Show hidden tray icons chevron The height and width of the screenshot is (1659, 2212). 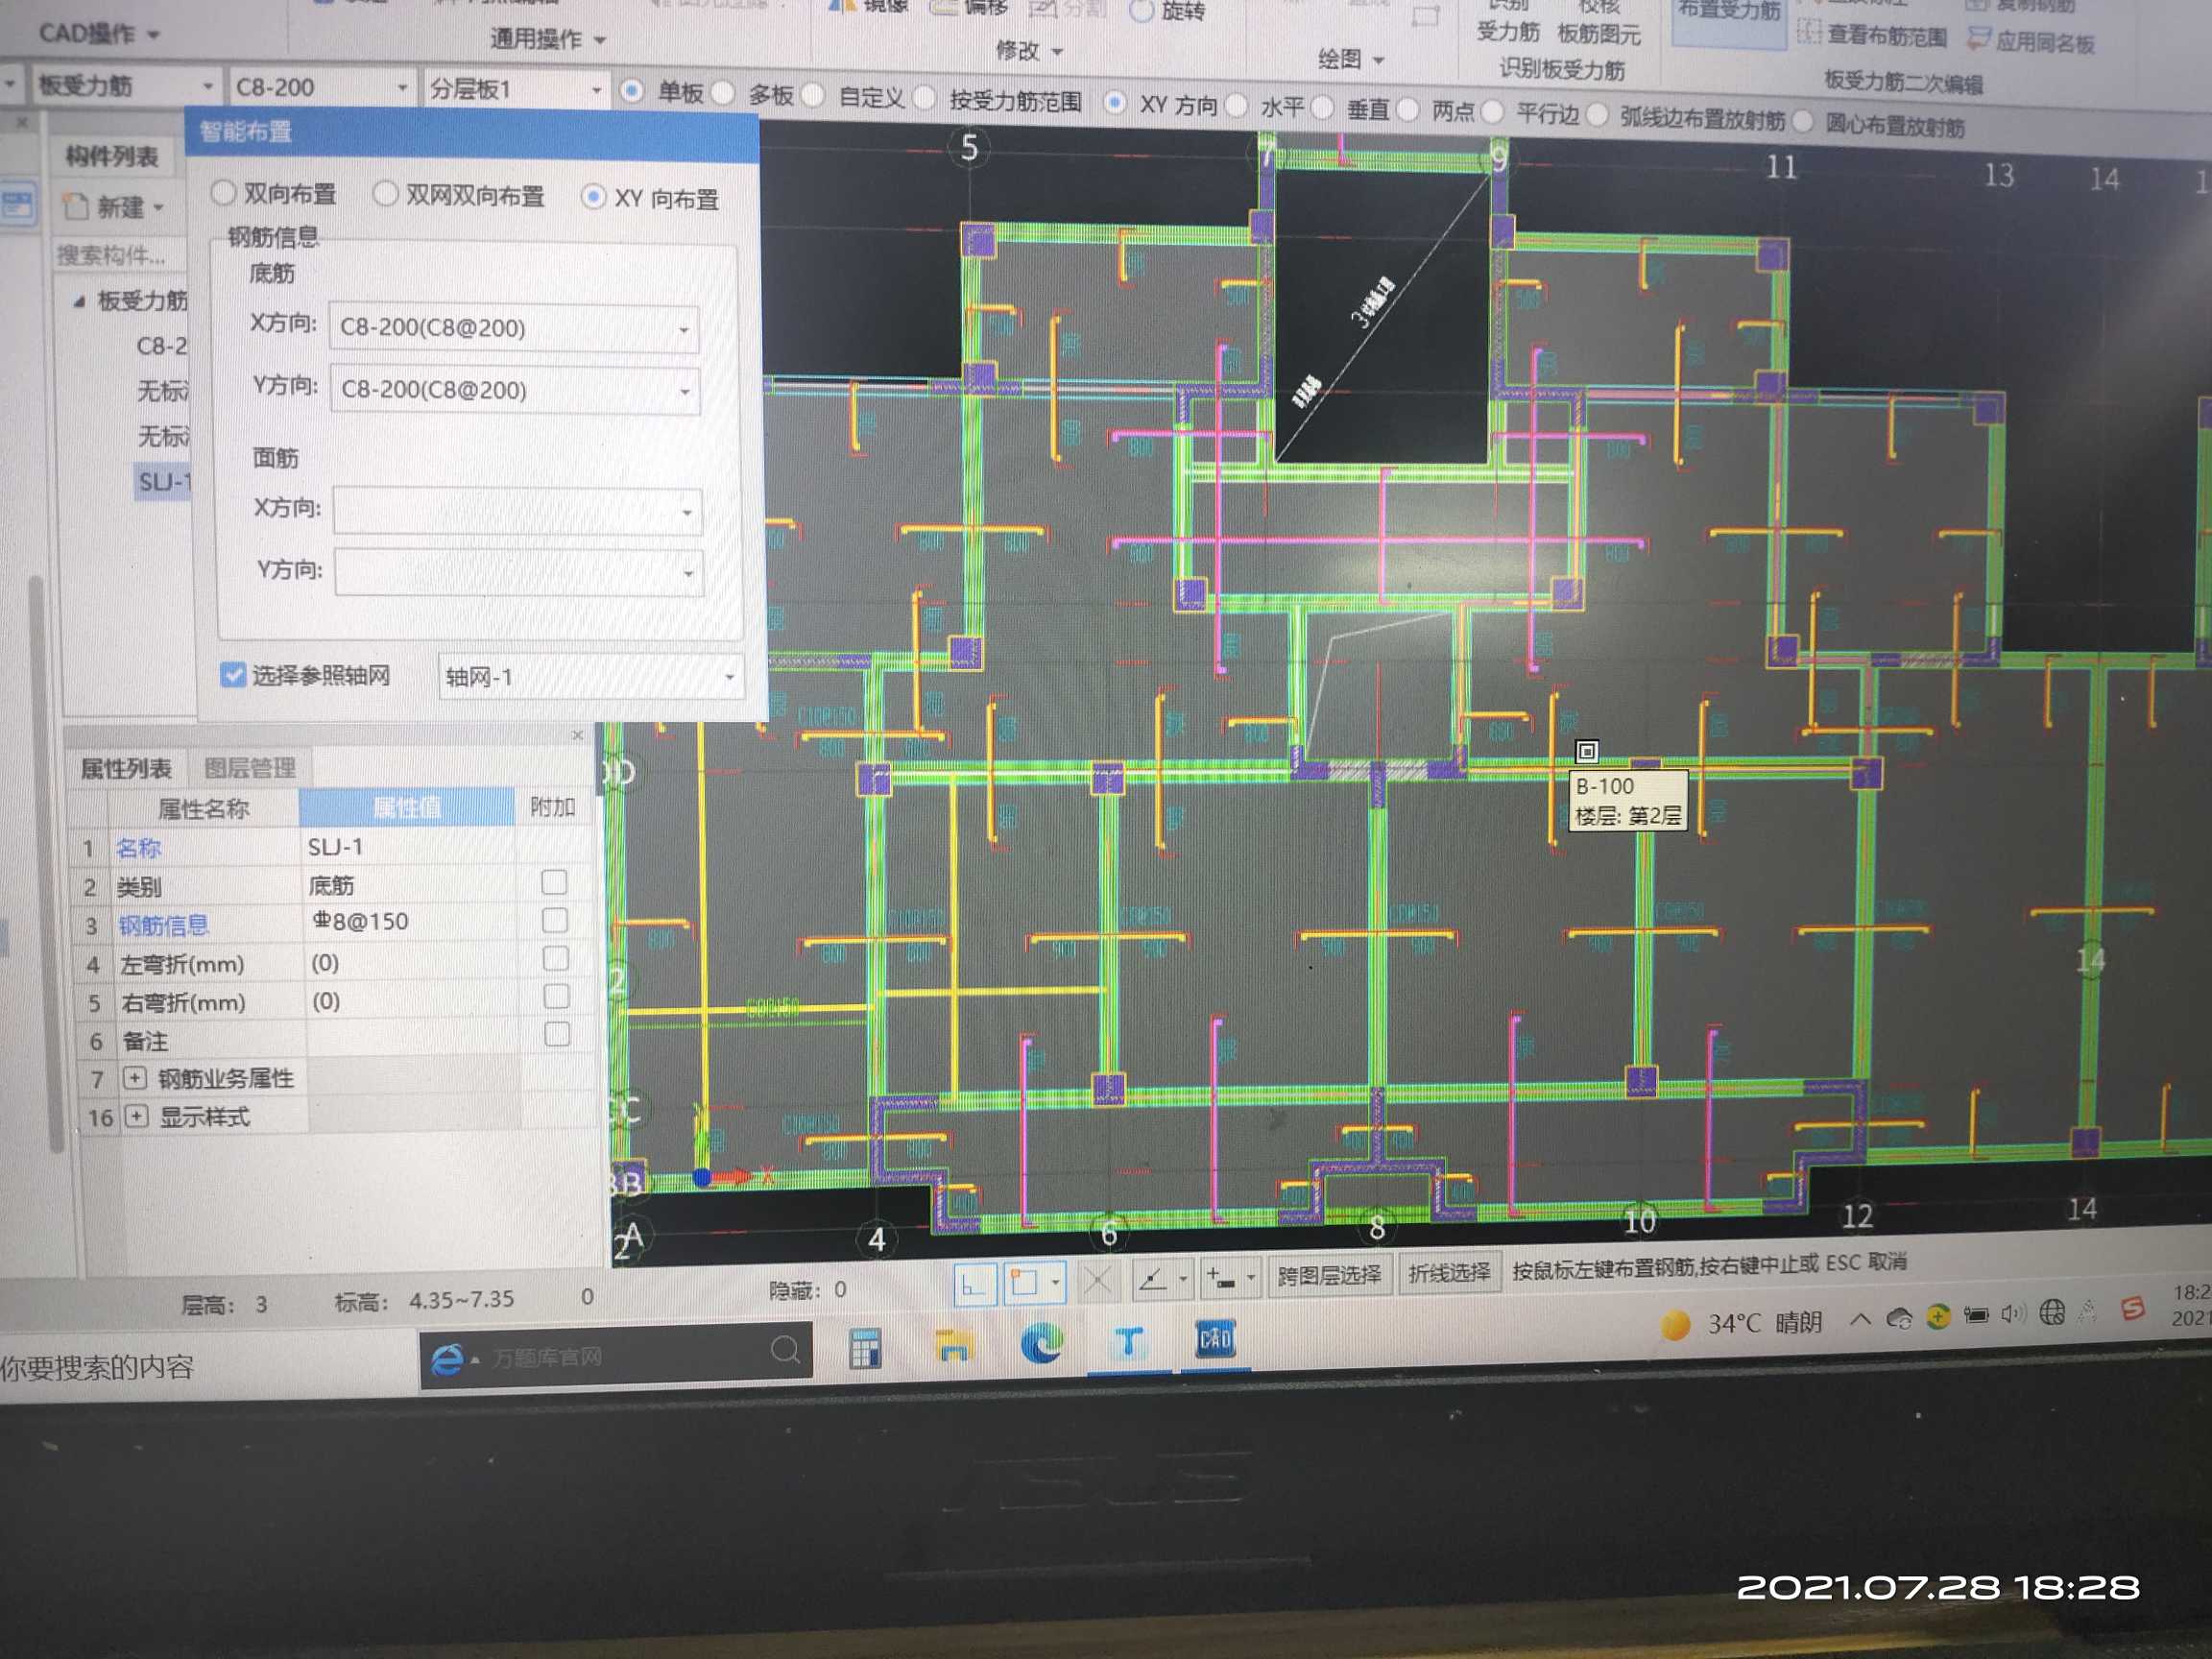tap(1860, 1318)
